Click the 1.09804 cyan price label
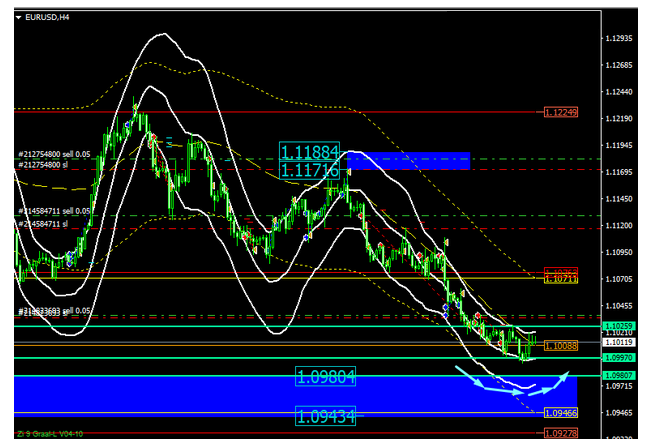 [x=325, y=376]
